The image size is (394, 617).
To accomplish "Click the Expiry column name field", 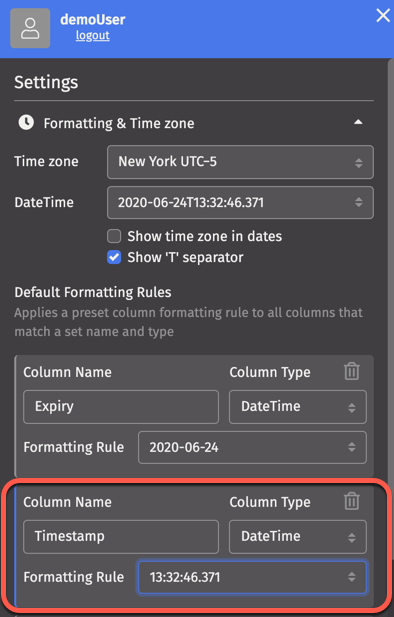I will point(121,407).
